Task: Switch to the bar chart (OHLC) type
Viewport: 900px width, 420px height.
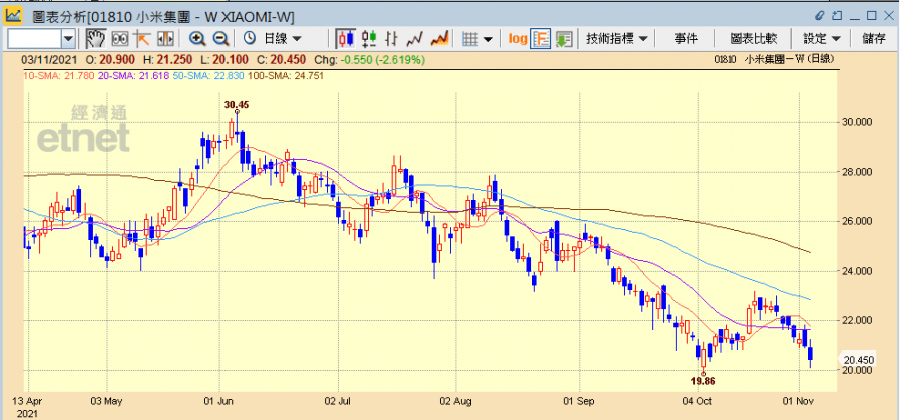Action: (x=393, y=38)
